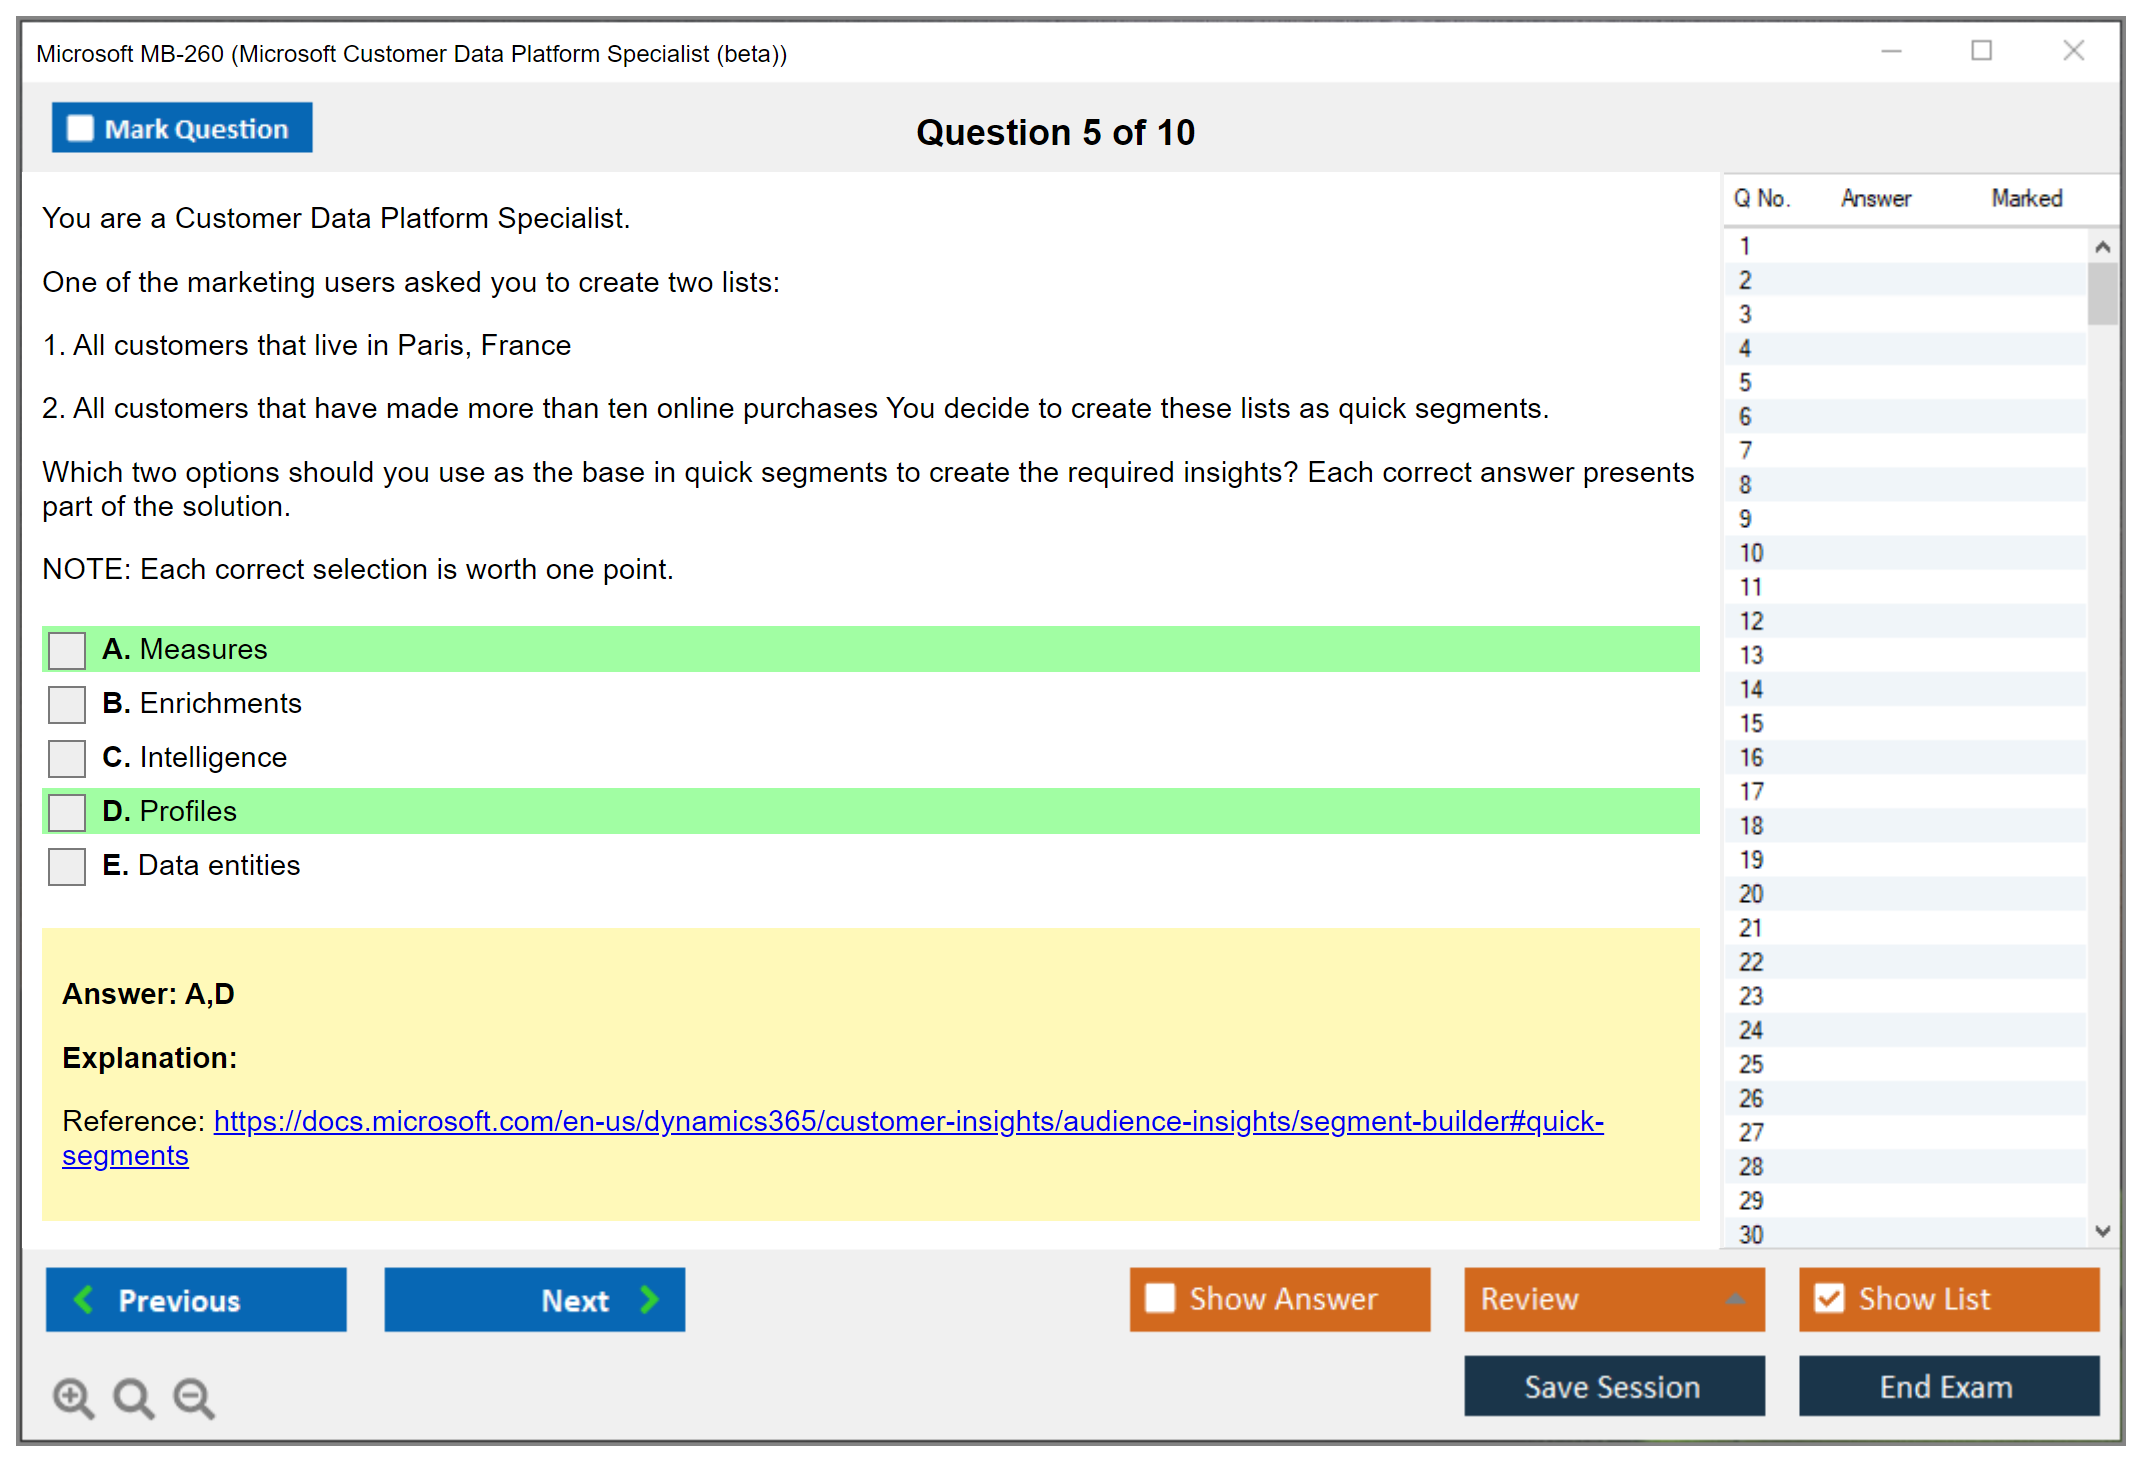Click the reset zoom magnifier icon
This screenshot has width=2150, height=1470.
(133, 1397)
